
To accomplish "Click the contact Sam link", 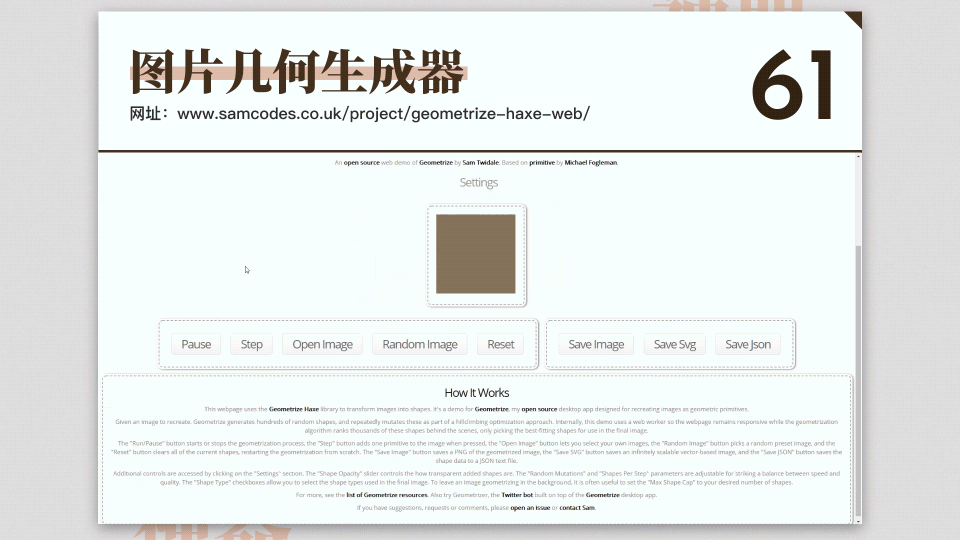I will 577,508.
